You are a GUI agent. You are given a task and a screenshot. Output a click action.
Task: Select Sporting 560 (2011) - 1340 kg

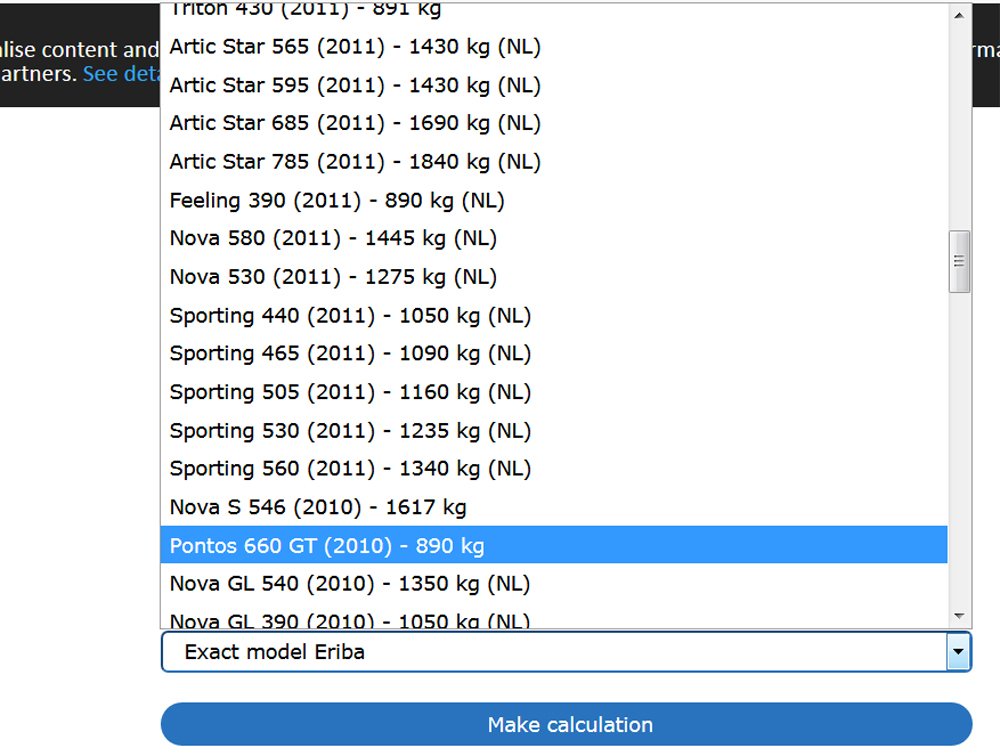(554, 469)
